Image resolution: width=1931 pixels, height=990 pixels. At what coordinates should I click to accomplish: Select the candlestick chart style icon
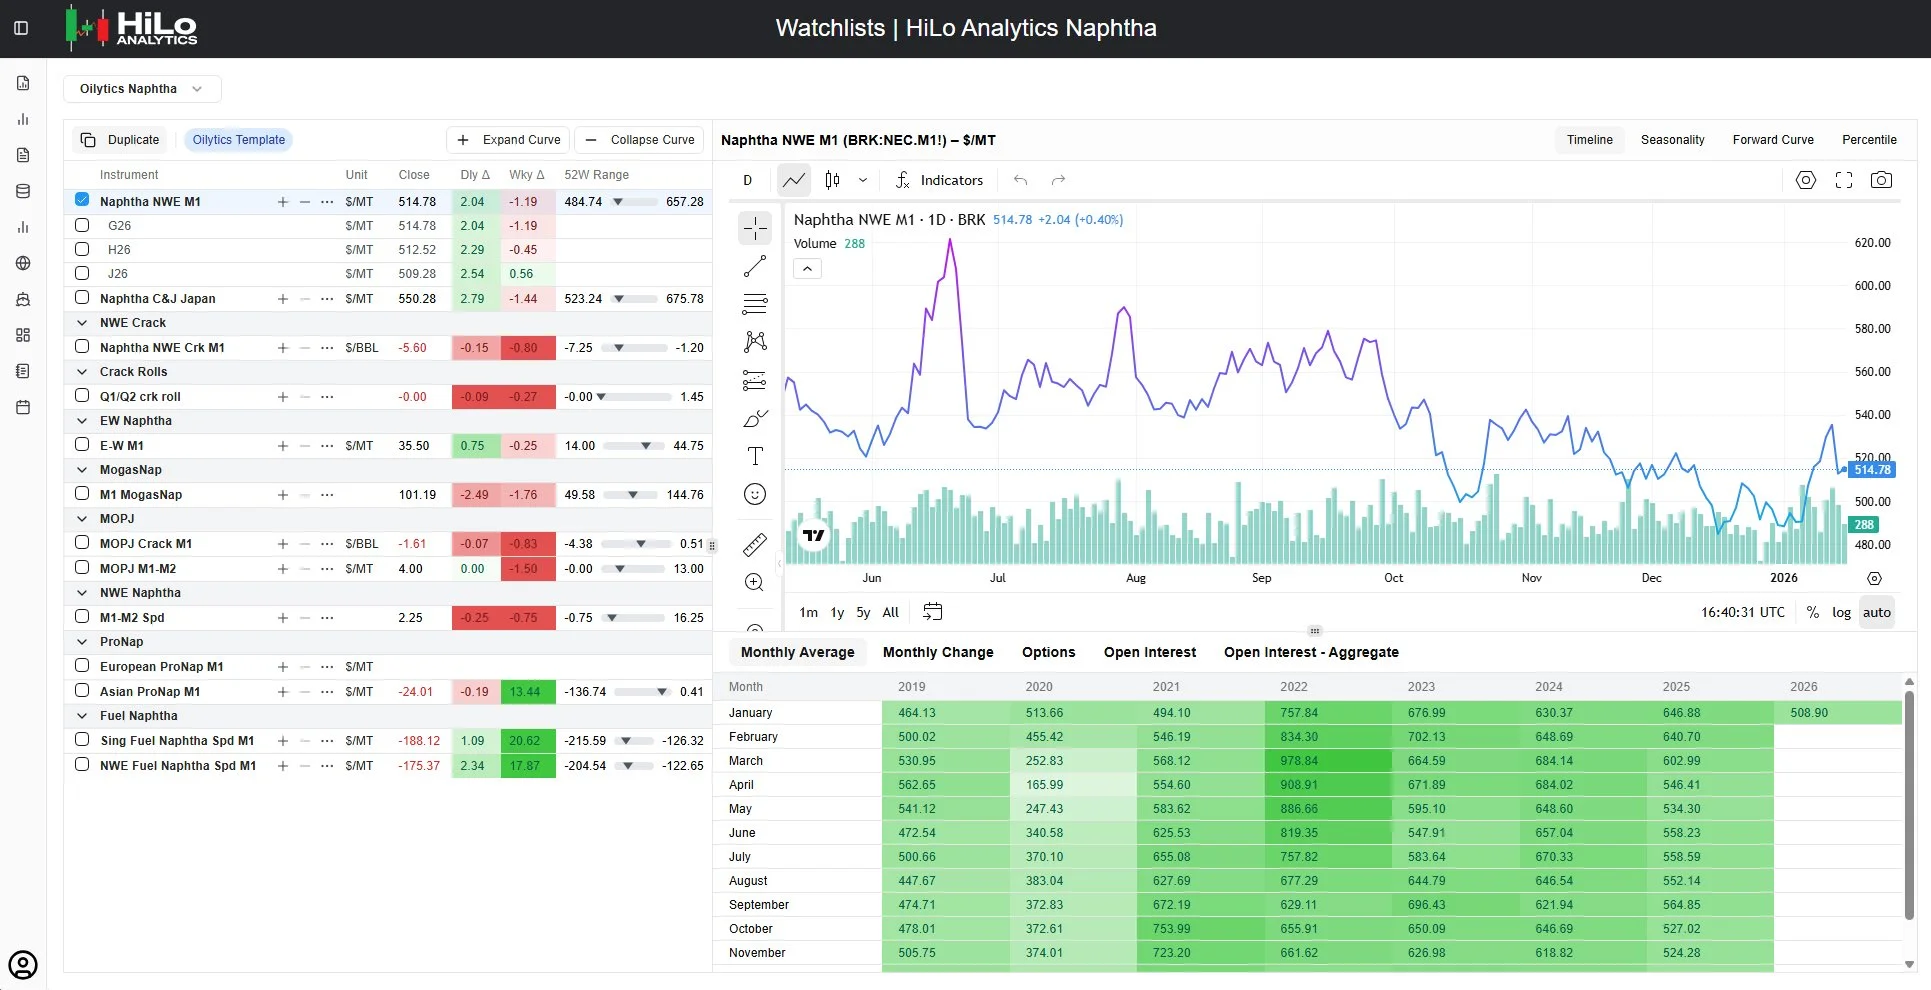pos(832,180)
